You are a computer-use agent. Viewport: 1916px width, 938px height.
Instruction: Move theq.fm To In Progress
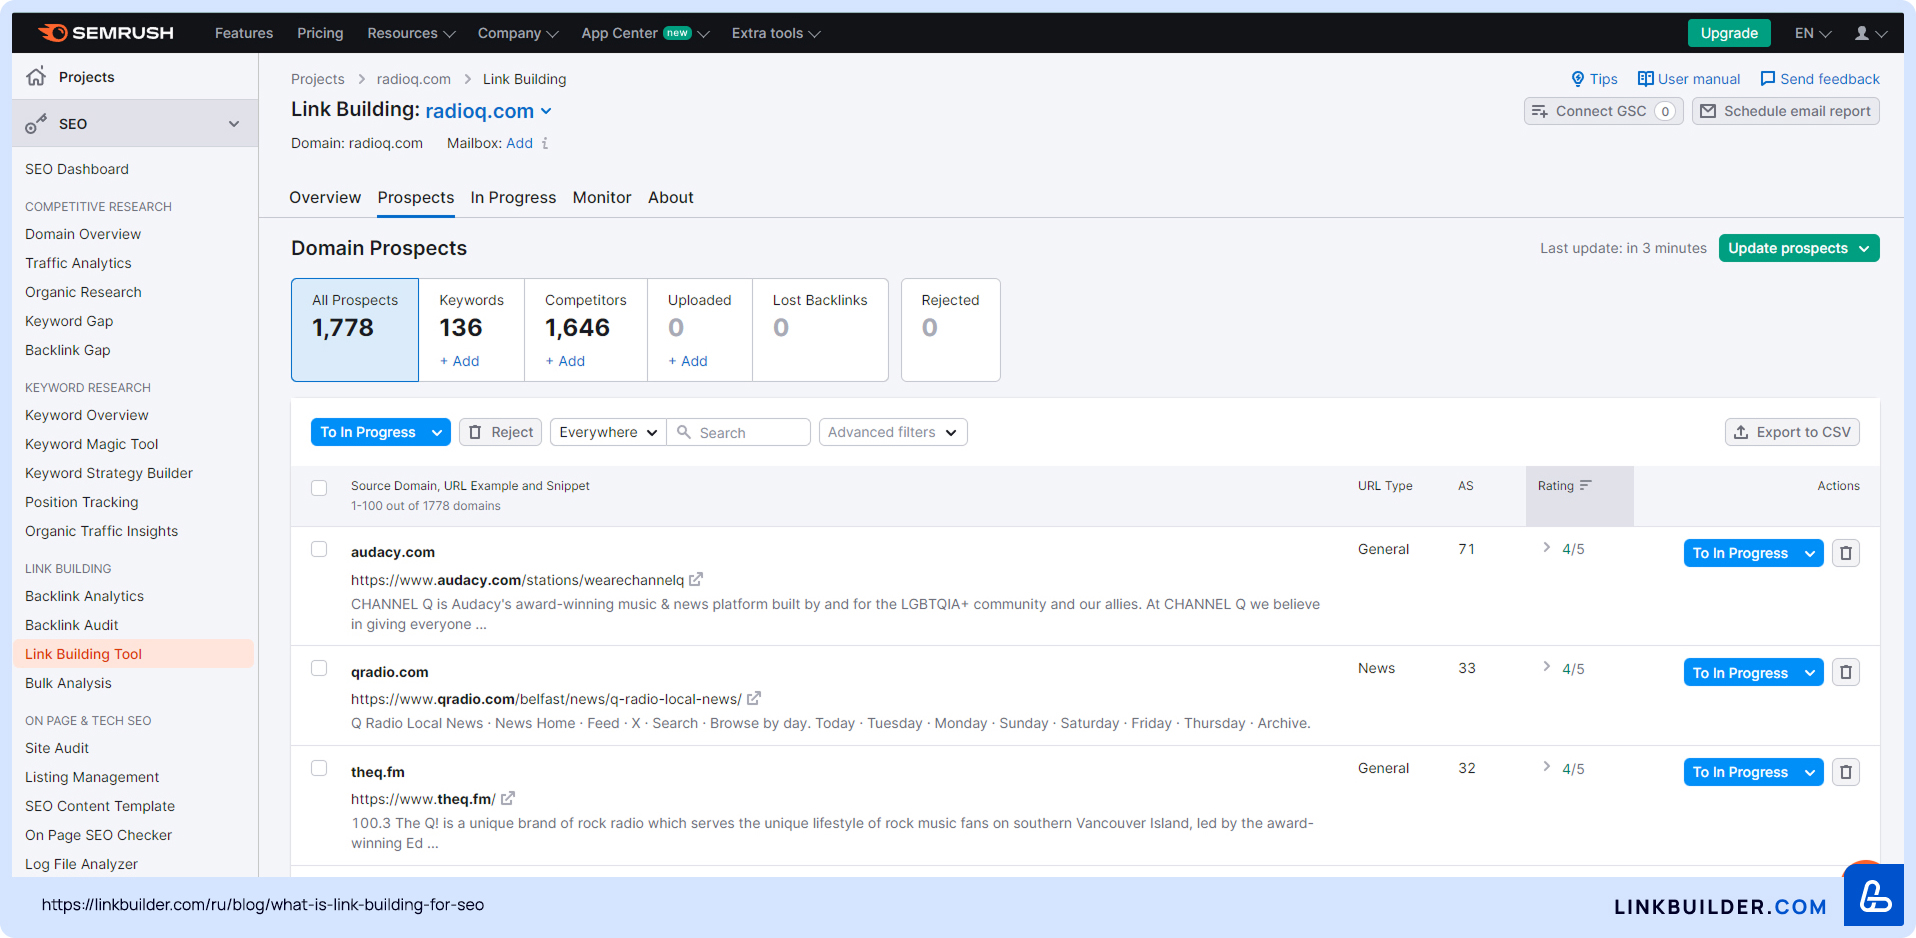pos(1740,772)
